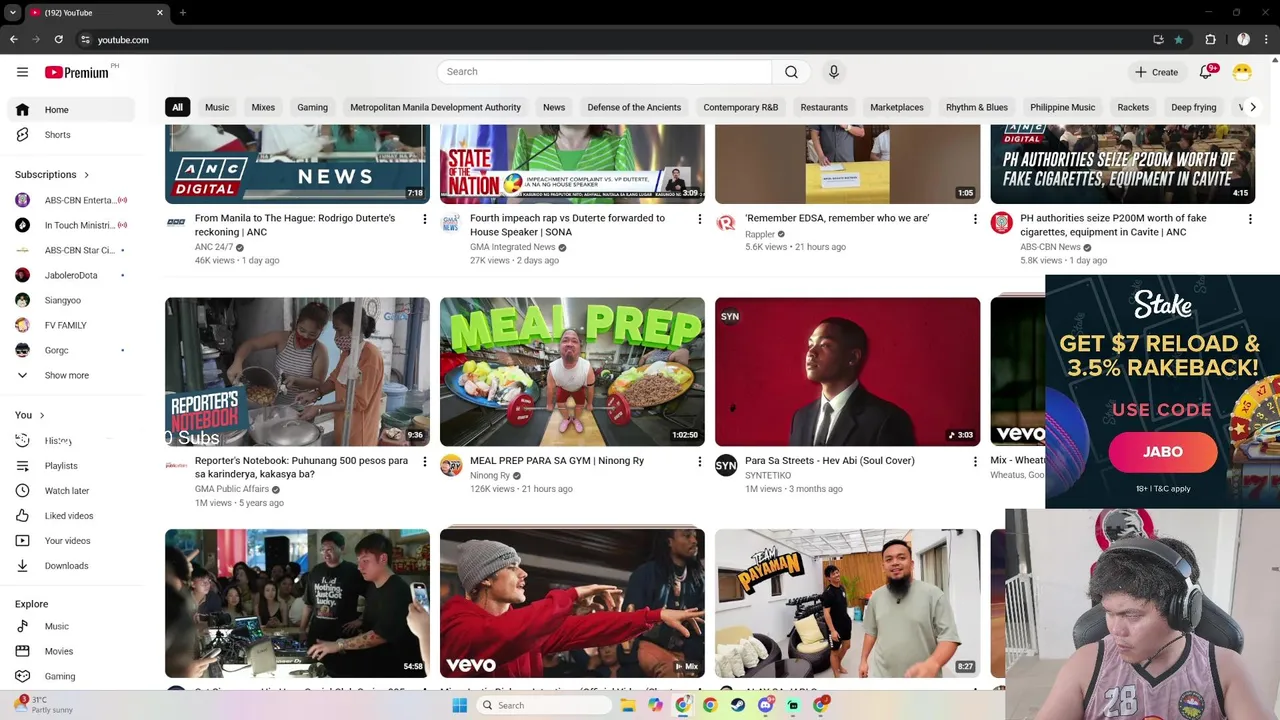
Task: Click the YouTube Premium logo
Action: tap(79, 72)
